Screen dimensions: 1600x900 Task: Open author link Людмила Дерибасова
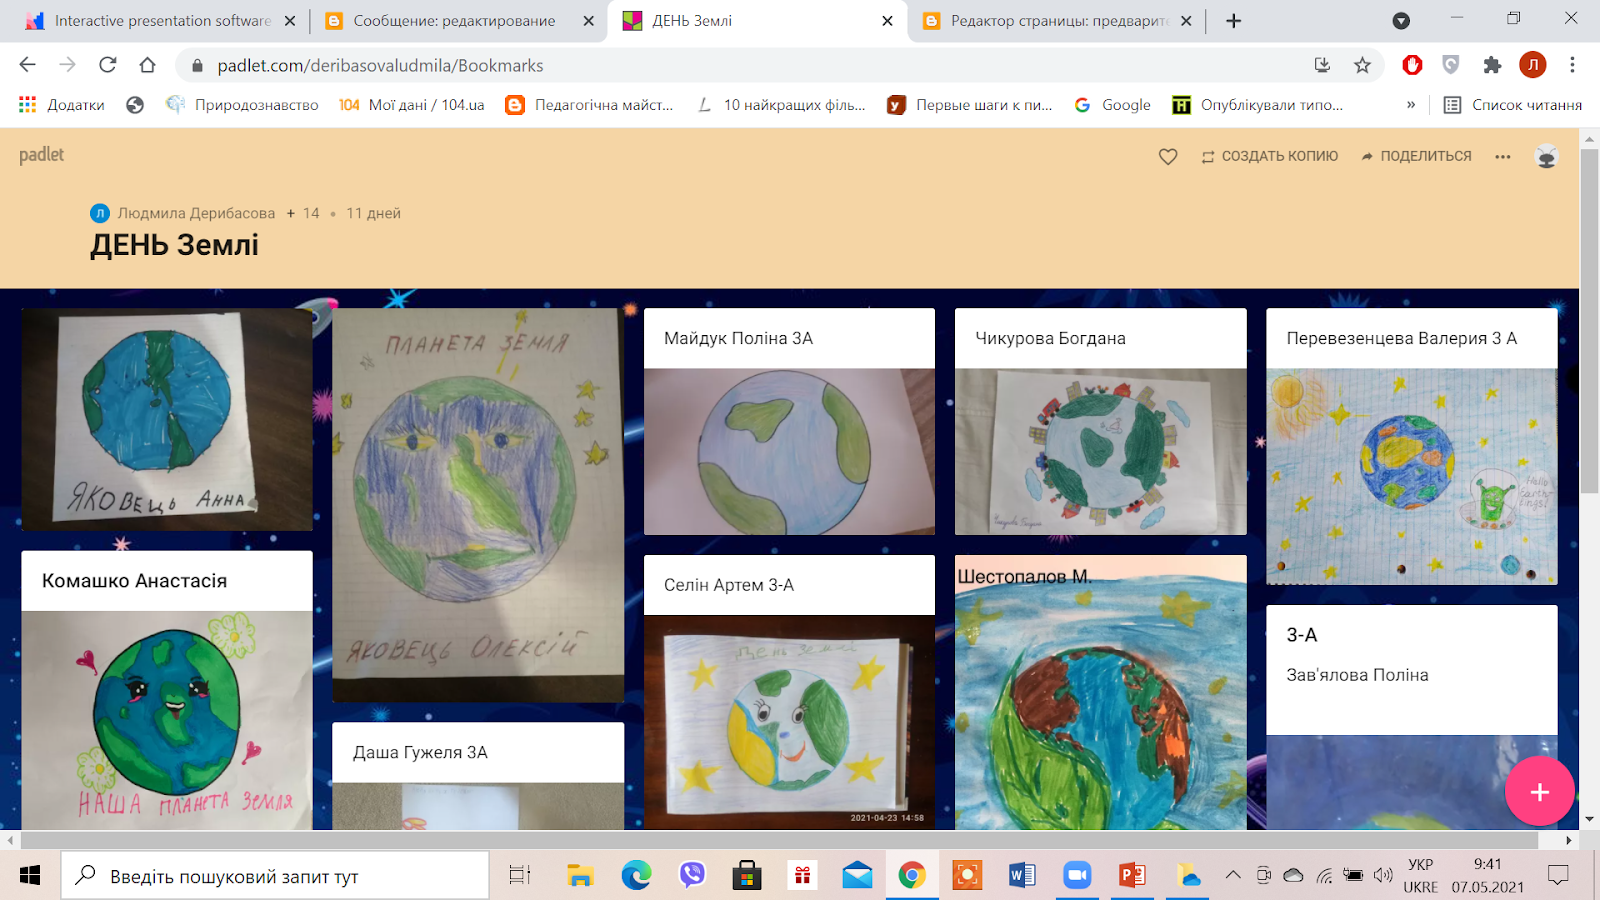196,213
